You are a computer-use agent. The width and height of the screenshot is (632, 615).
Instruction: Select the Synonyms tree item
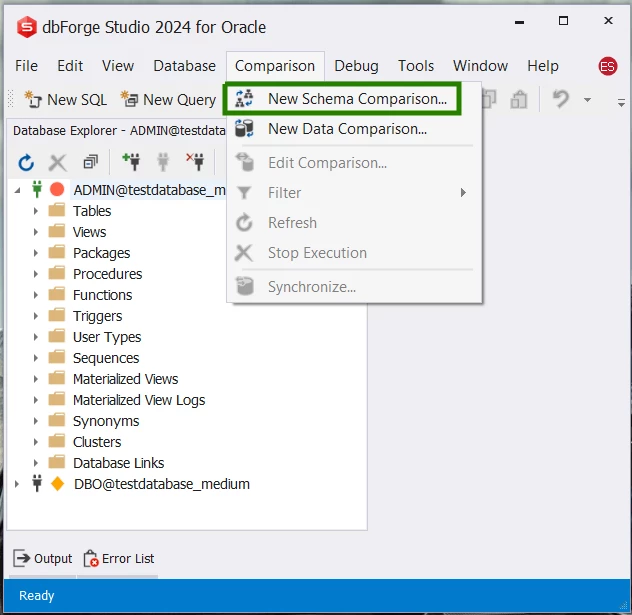pos(106,421)
